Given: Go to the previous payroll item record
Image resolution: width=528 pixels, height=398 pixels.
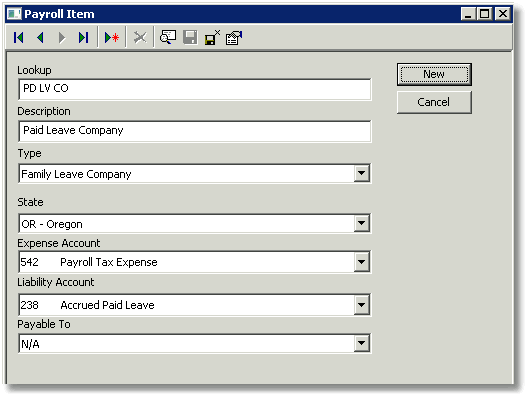Looking at the screenshot, I should pos(40,37).
